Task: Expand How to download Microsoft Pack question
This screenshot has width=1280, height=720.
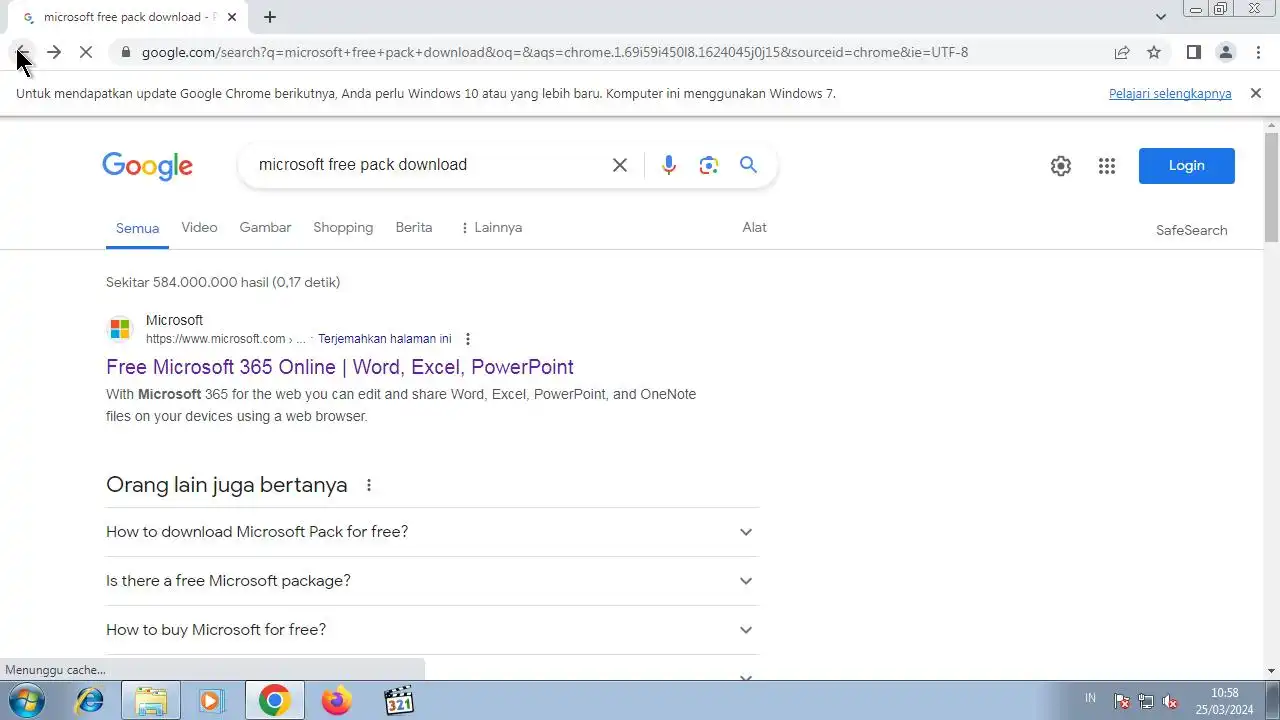Action: pyautogui.click(x=432, y=532)
